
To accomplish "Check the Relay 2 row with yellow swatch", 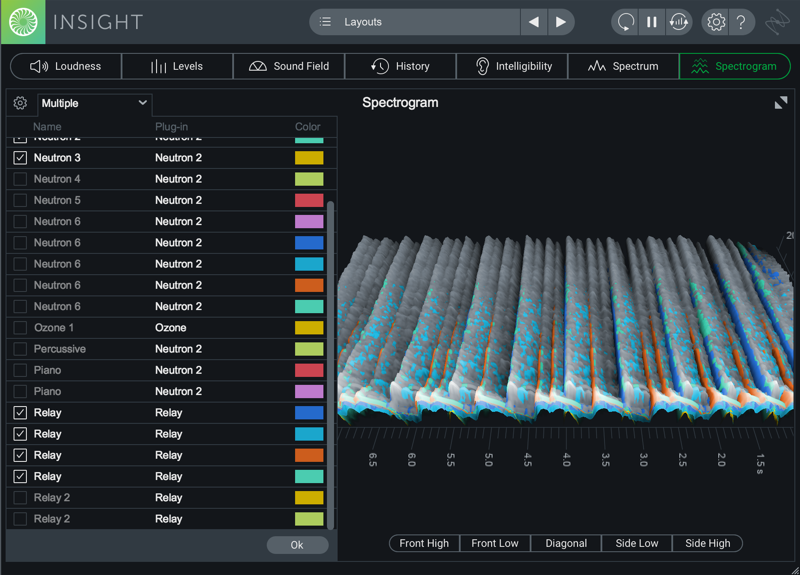I will pyautogui.click(x=20, y=497).
